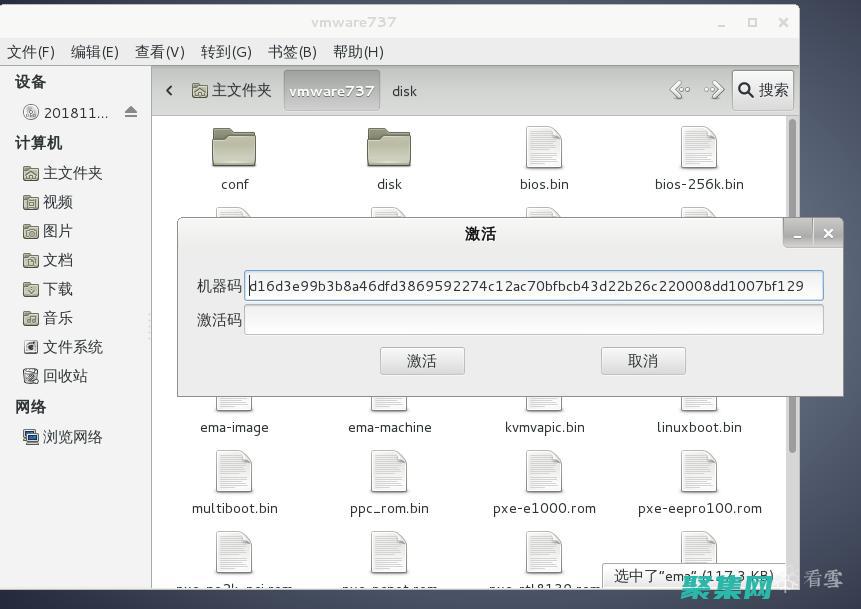The height and width of the screenshot is (609, 861).
Task: Open the 书签 menu
Action: tap(293, 52)
